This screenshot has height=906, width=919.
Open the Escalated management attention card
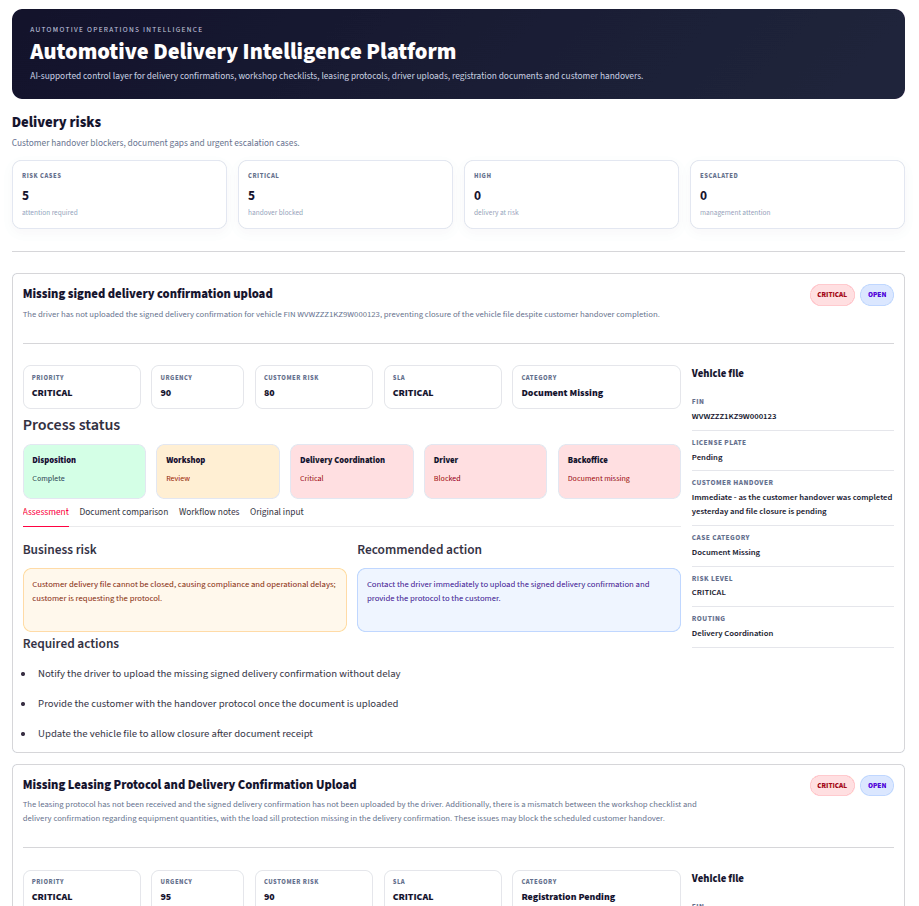coord(797,195)
